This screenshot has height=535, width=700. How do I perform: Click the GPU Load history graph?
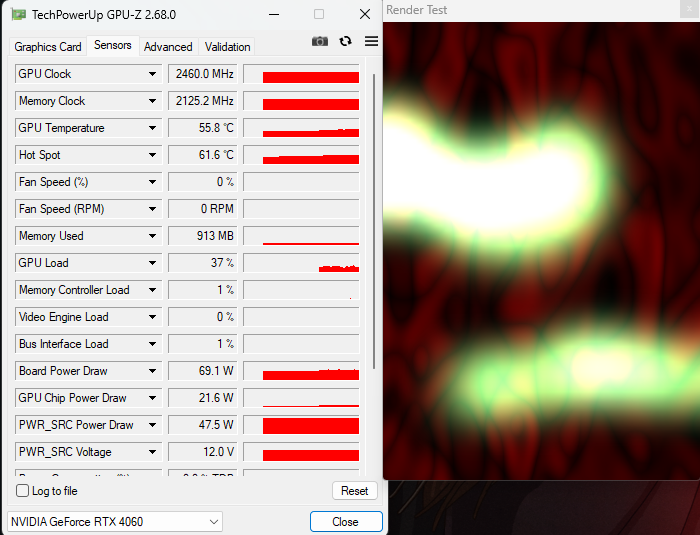pos(301,263)
